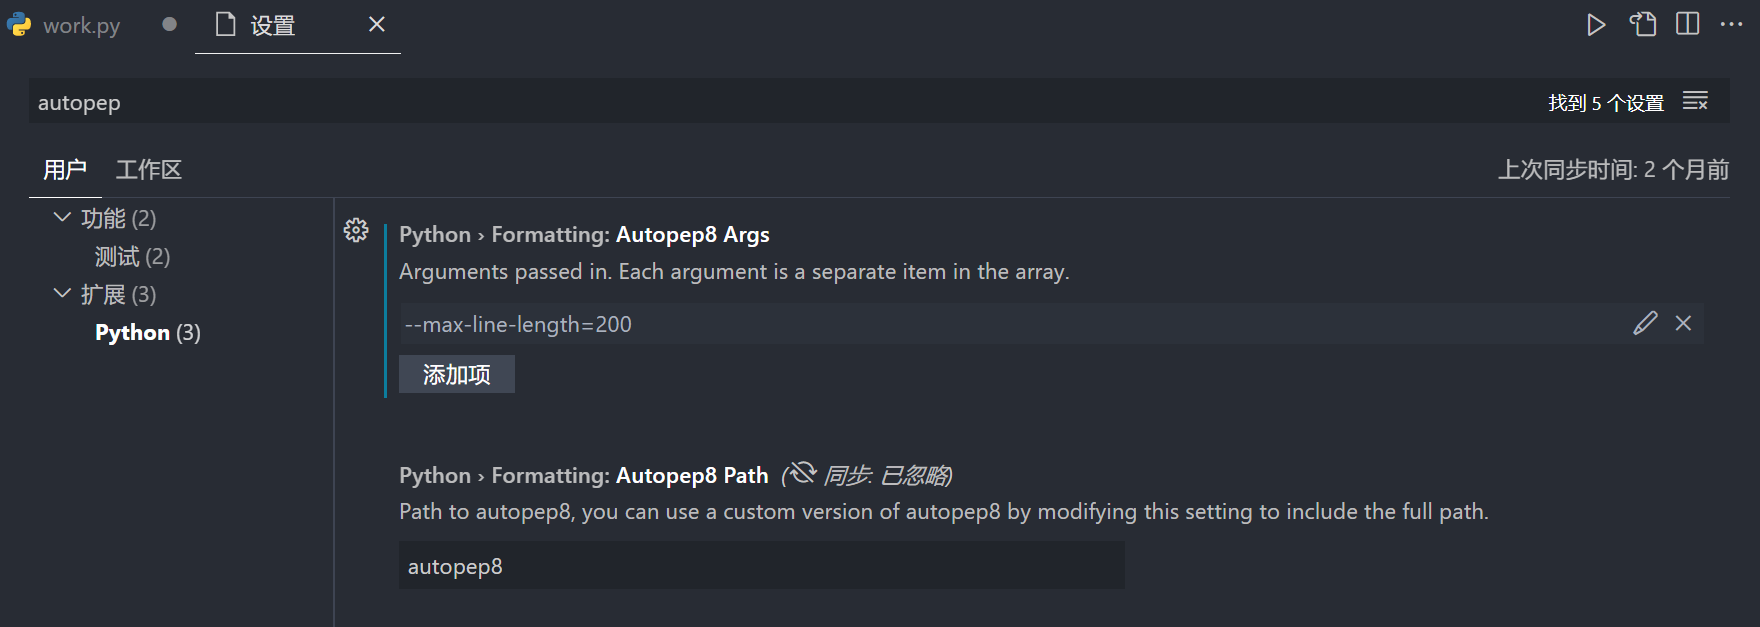Clear the settings search input icon

coord(1695,102)
